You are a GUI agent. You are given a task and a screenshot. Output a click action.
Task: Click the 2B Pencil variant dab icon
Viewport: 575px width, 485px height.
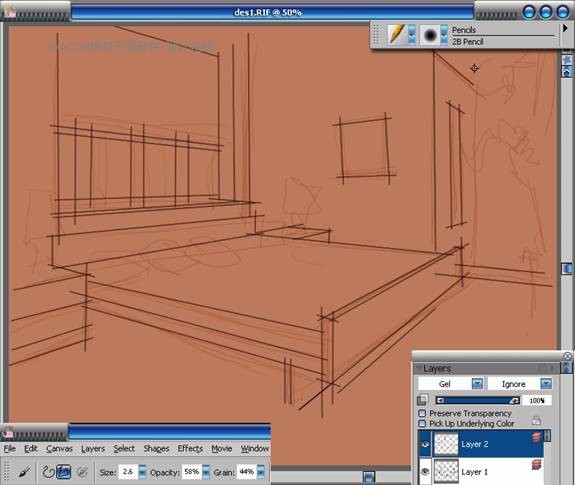(429, 35)
